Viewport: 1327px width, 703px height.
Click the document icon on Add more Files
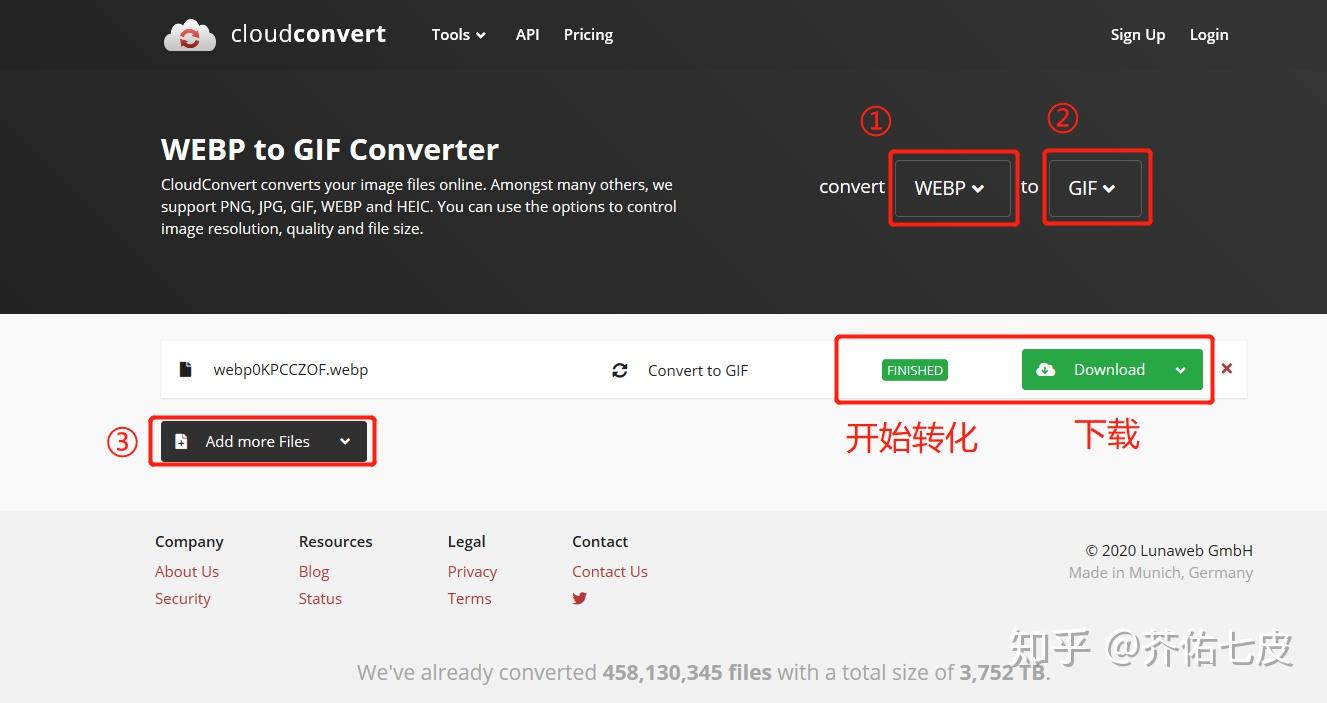tap(182, 441)
